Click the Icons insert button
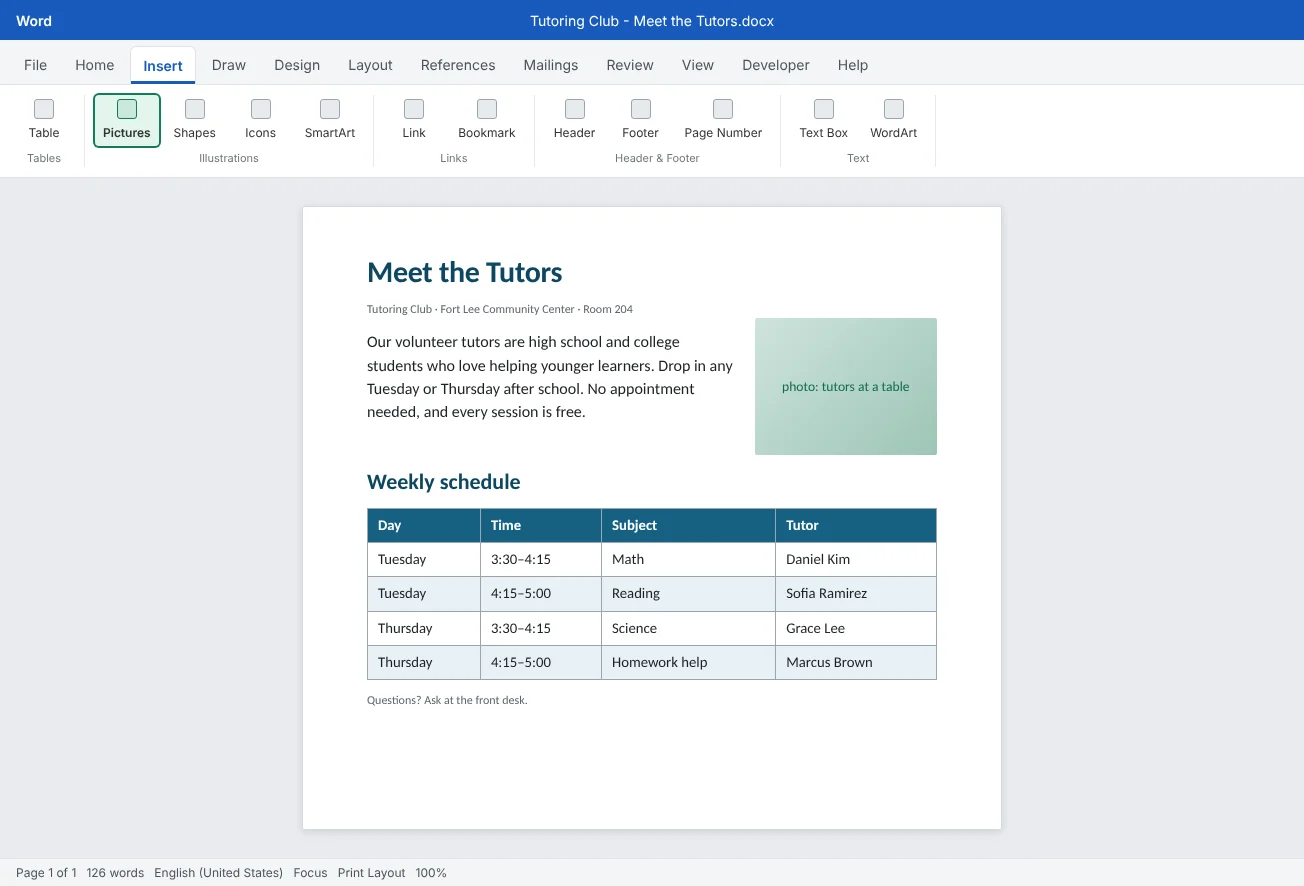Screen dimensions: 1304x886 [260, 120]
